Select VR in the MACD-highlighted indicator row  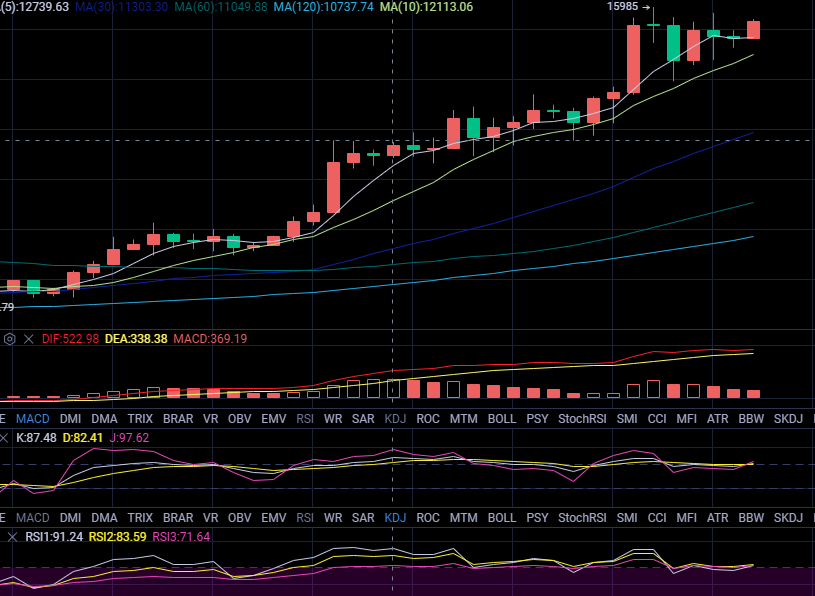pyautogui.click(x=211, y=419)
